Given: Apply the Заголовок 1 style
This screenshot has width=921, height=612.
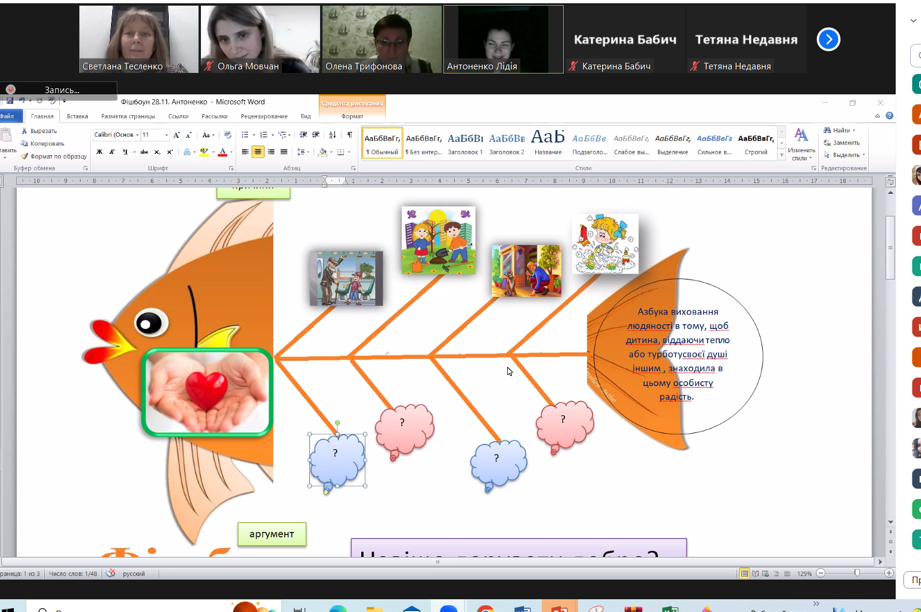Looking at the screenshot, I should click(465, 142).
